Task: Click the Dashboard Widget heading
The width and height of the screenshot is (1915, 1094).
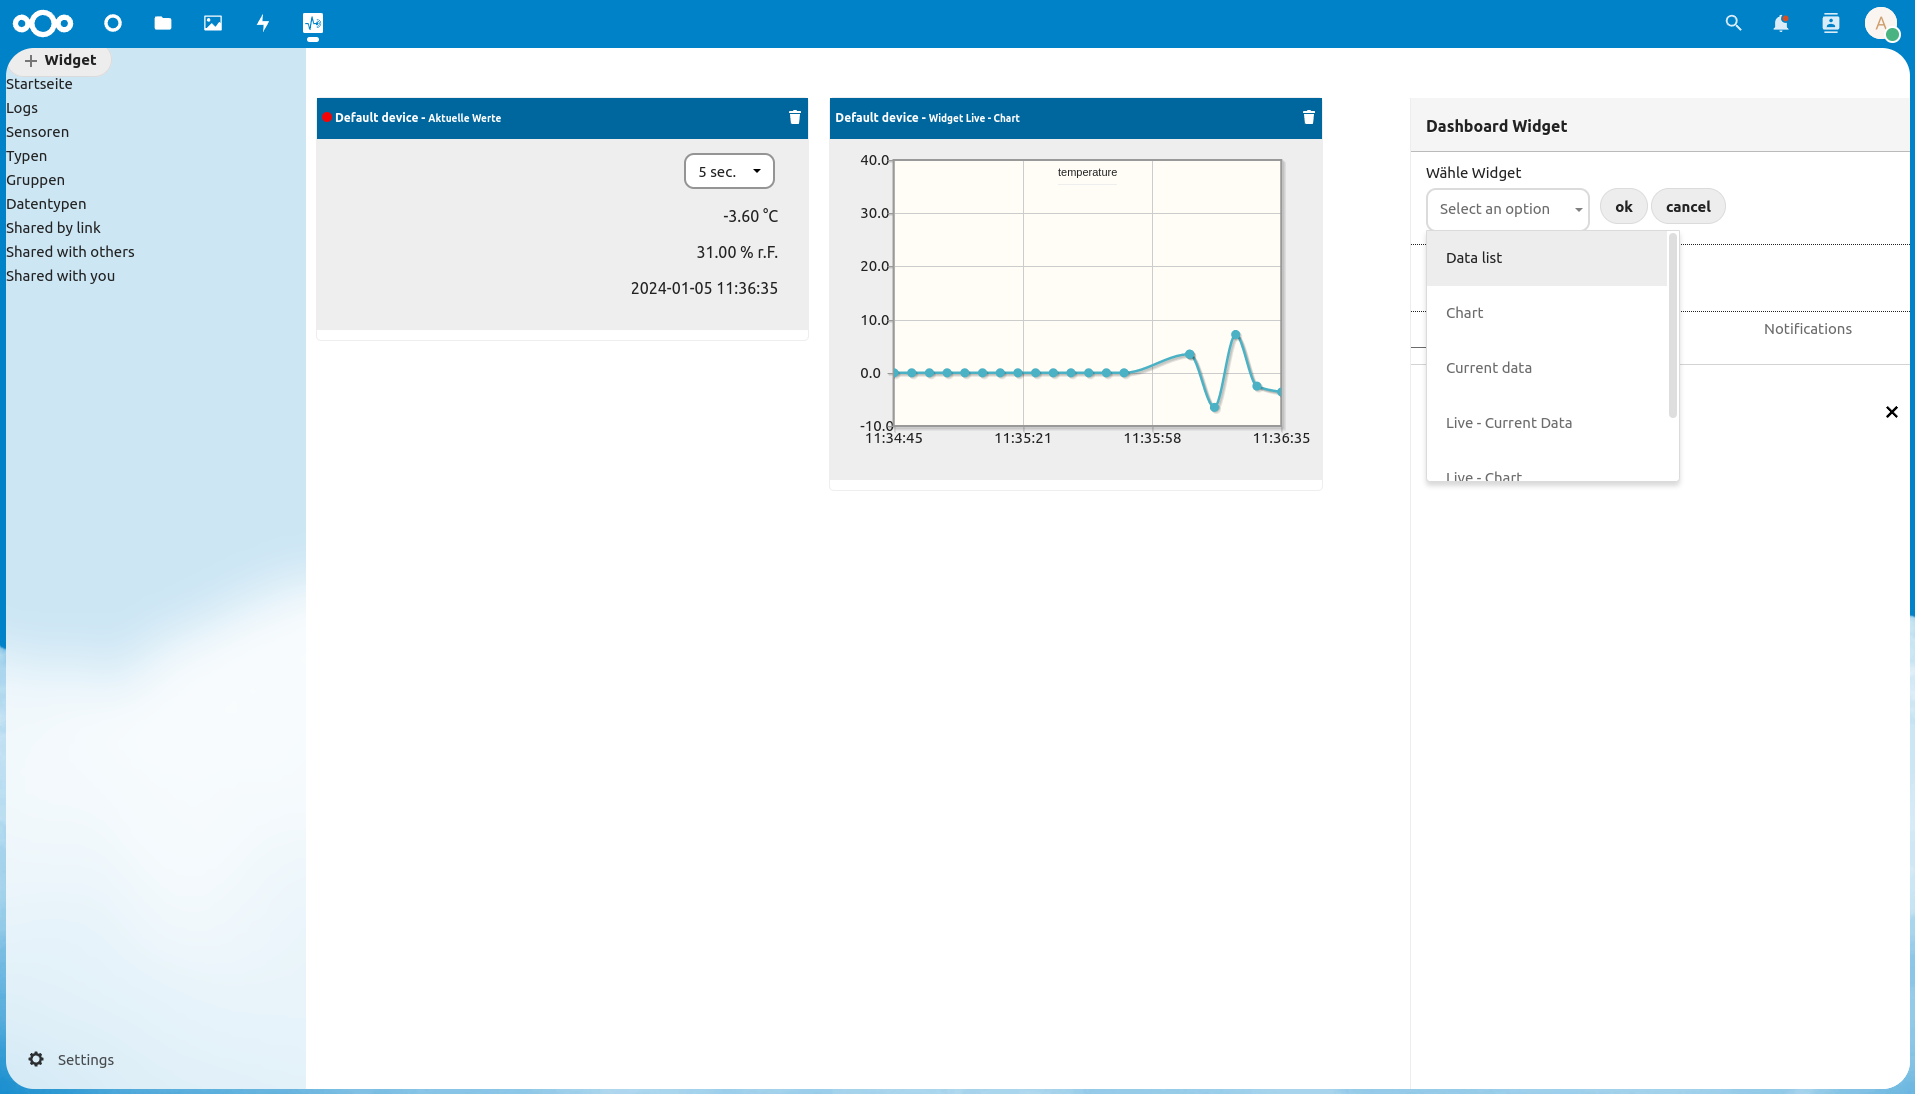Action: tap(1496, 126)
